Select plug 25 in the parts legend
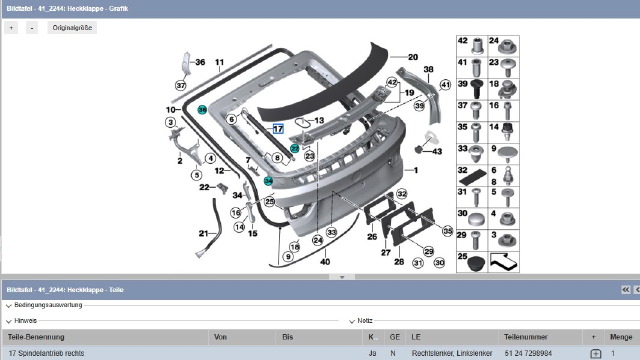This screenshot has width=640, height=360. tap(472, 262)
